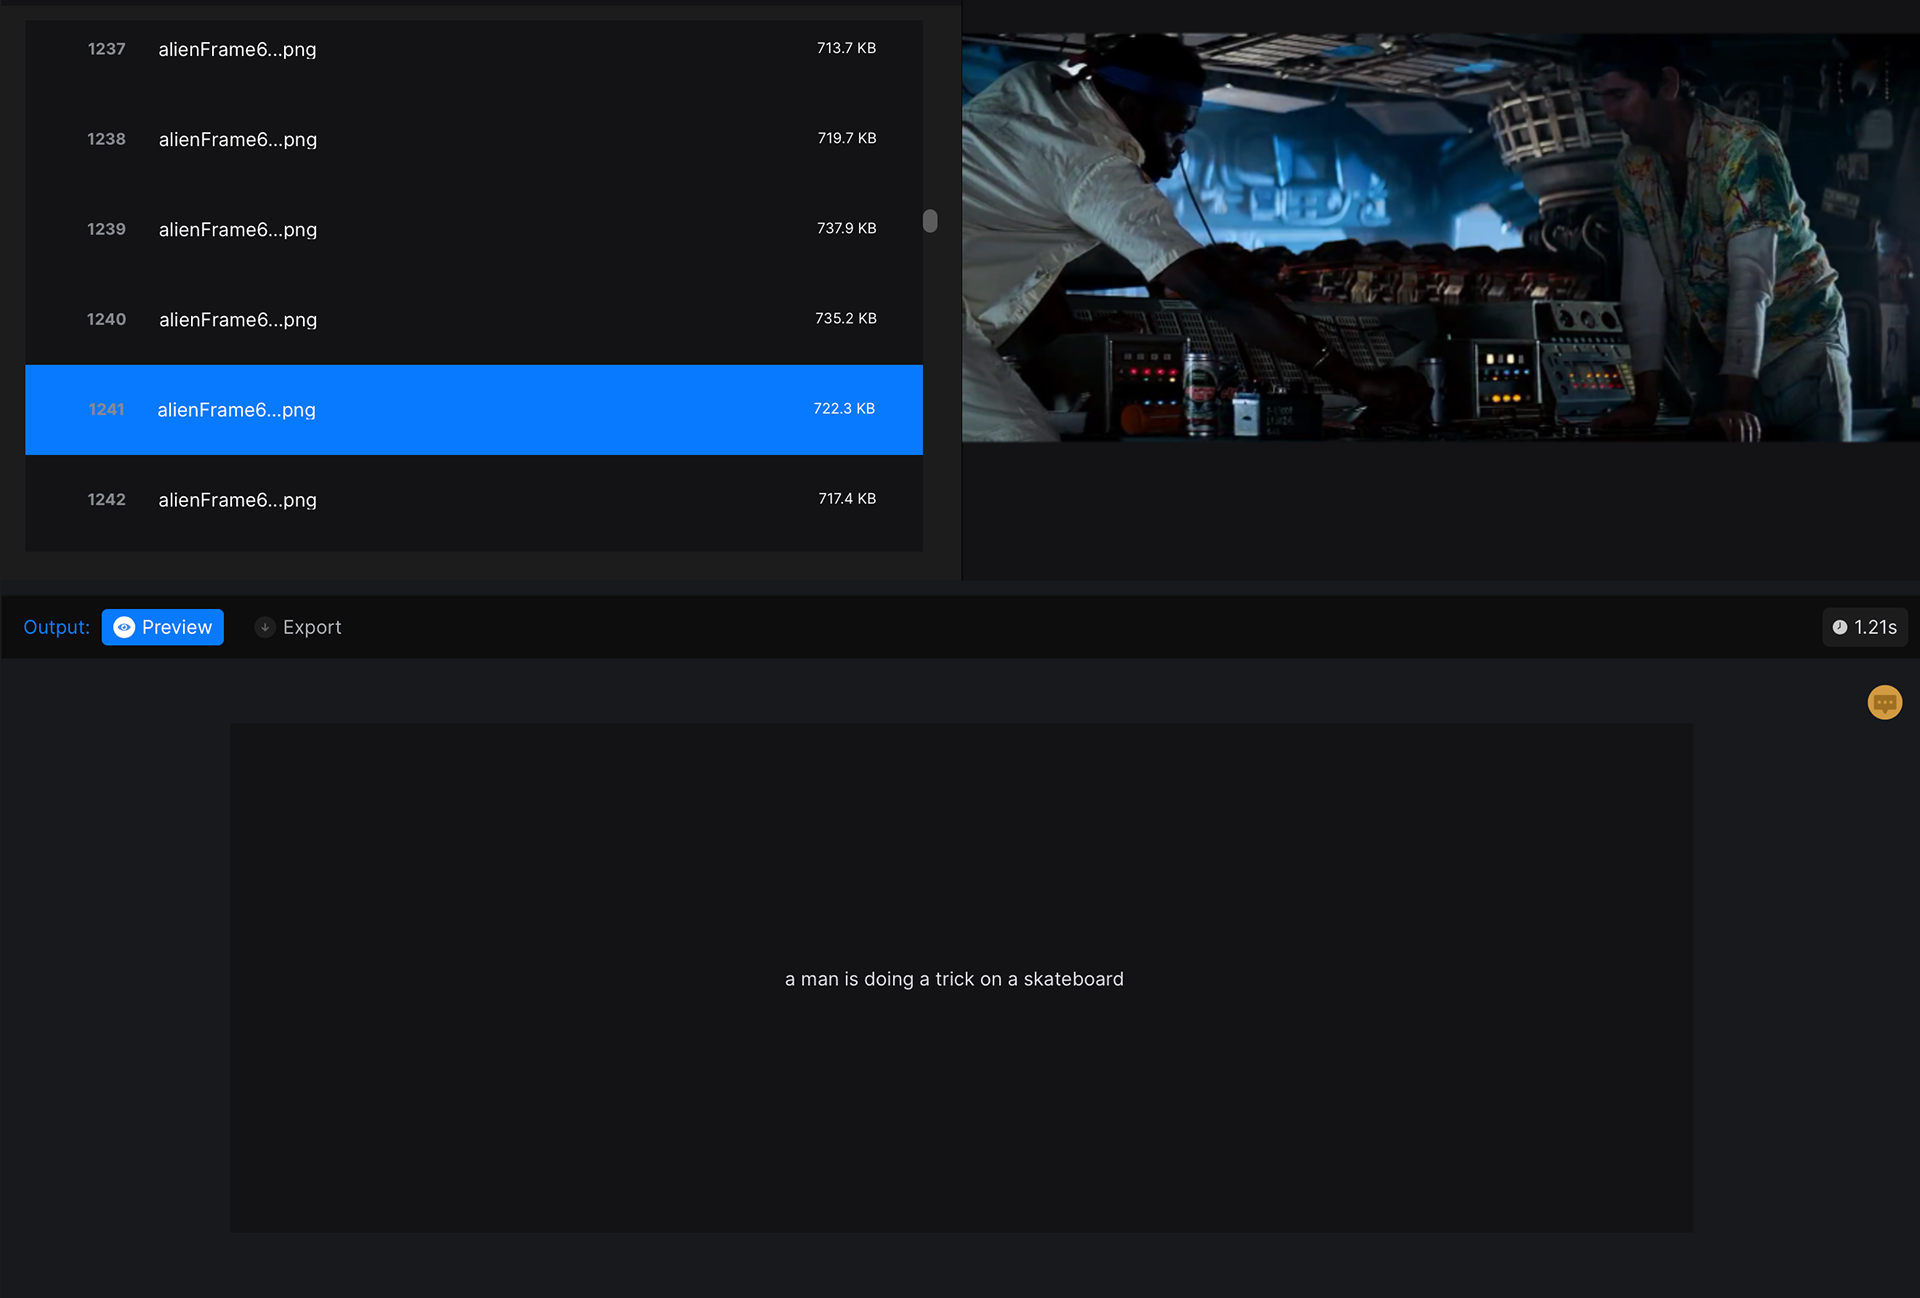Click the eye icon on Preview button
Image resolution: width=1920 pixels, height=1298 pixels.
coord(124,627)
